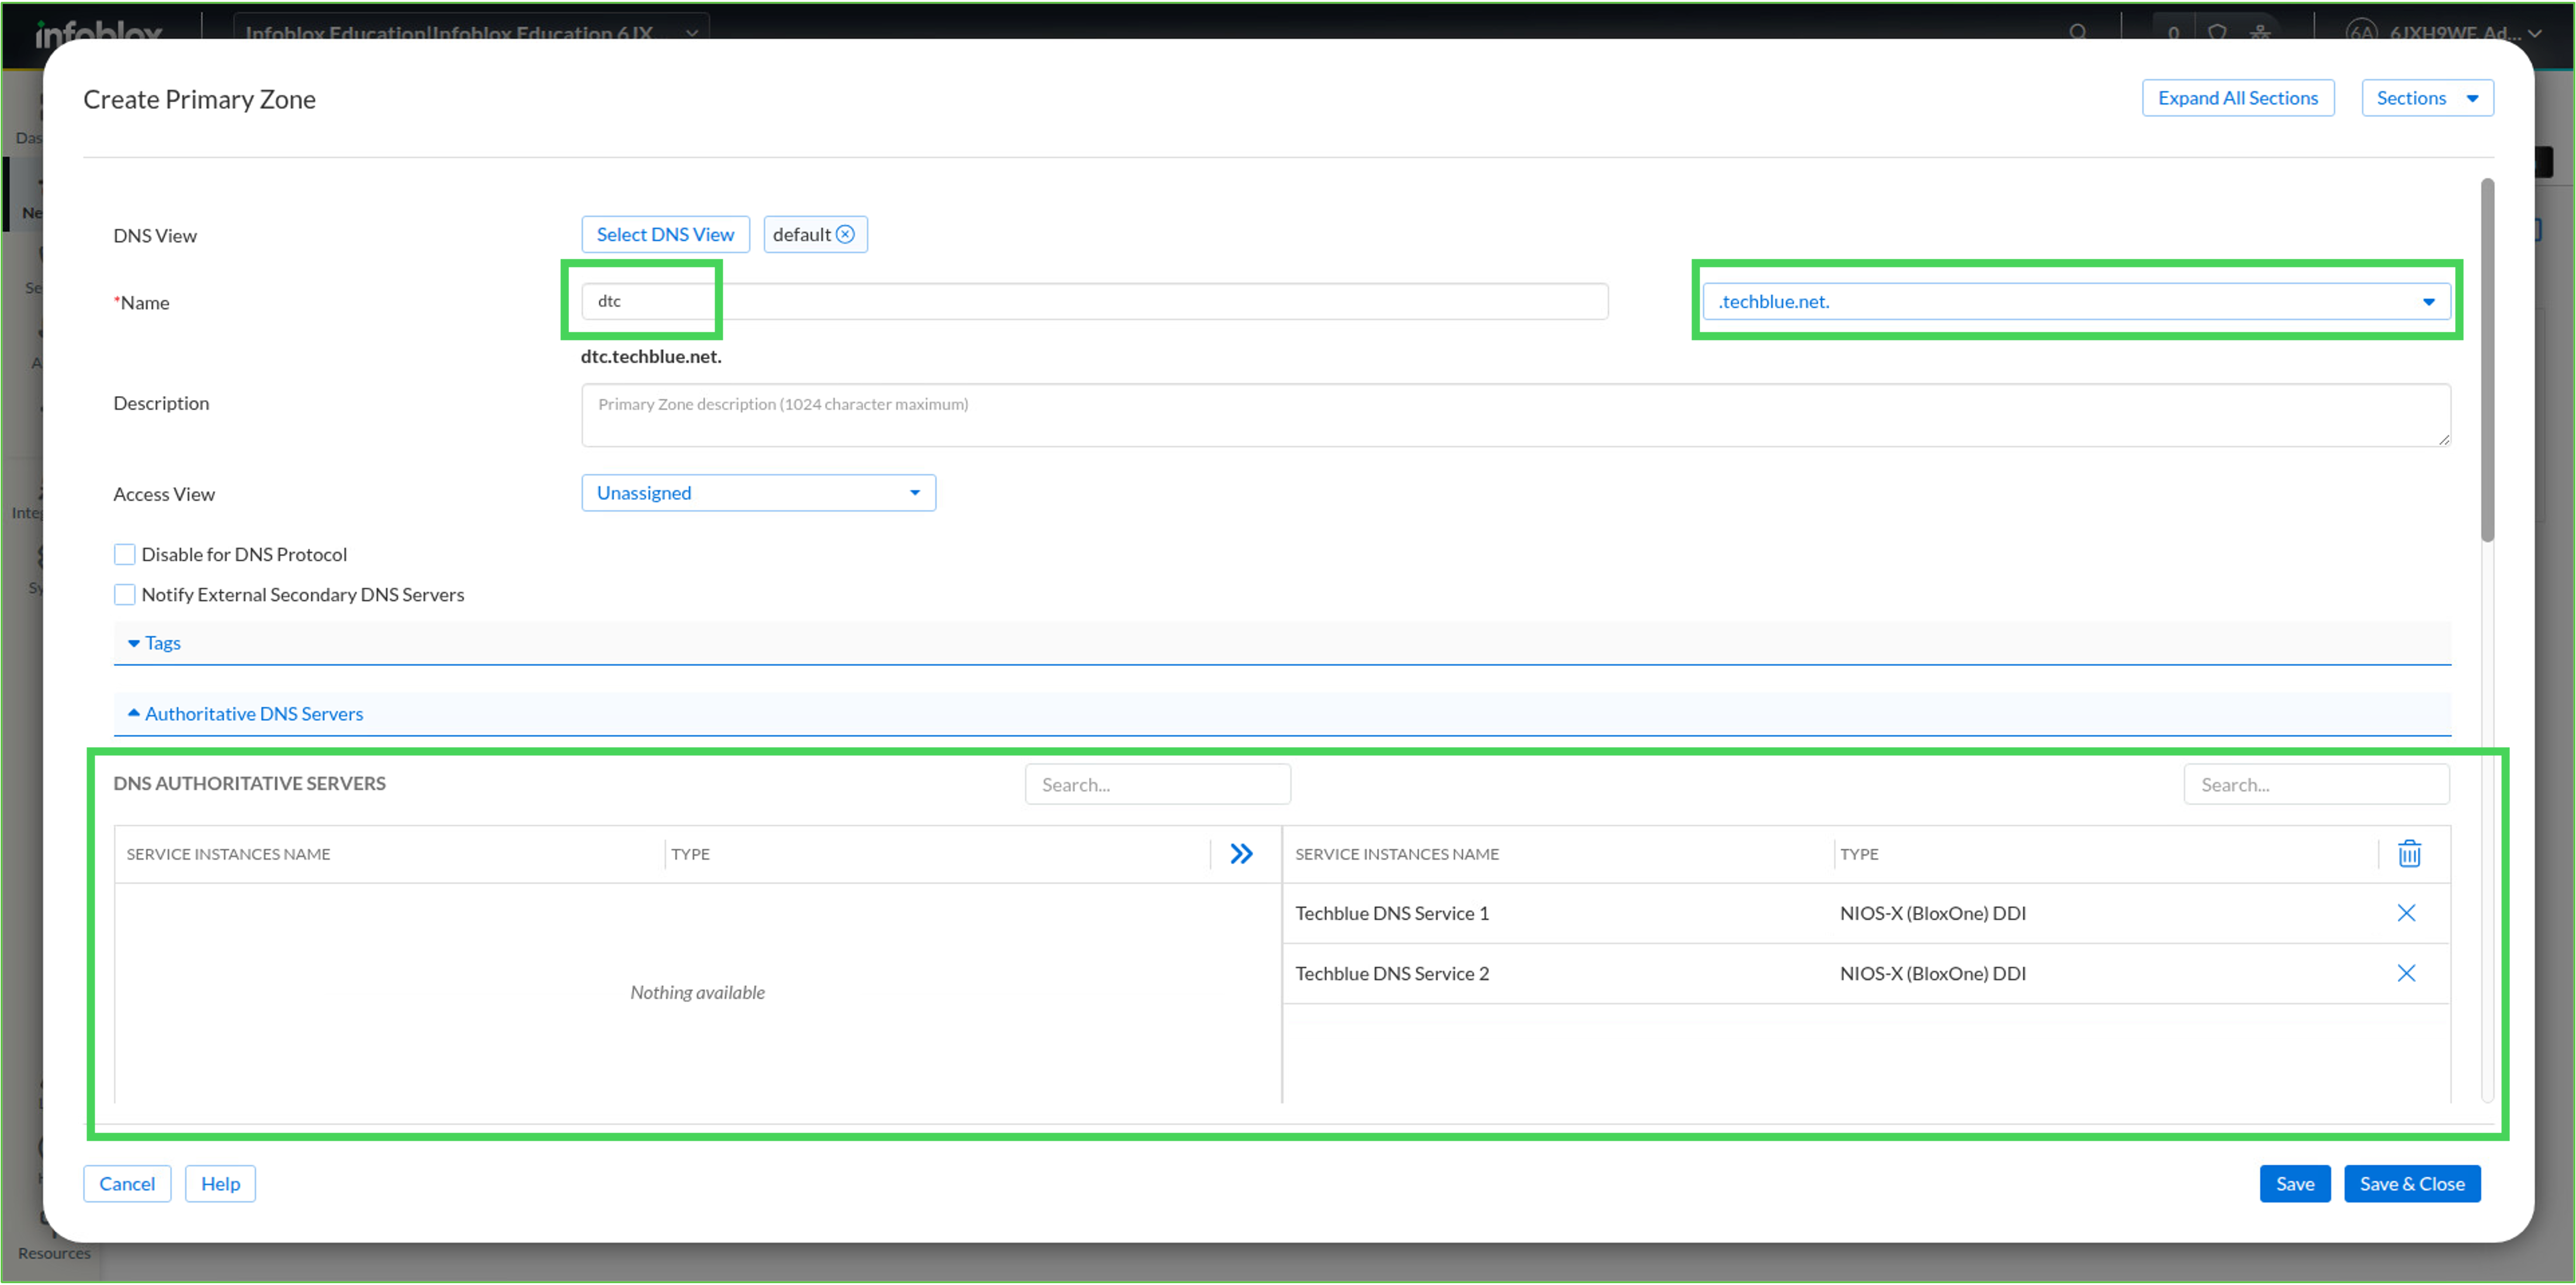The image size is (2576, 1285).
Task: Remove Techblue DNS Service 2 from list
Action: point(2407,973)
